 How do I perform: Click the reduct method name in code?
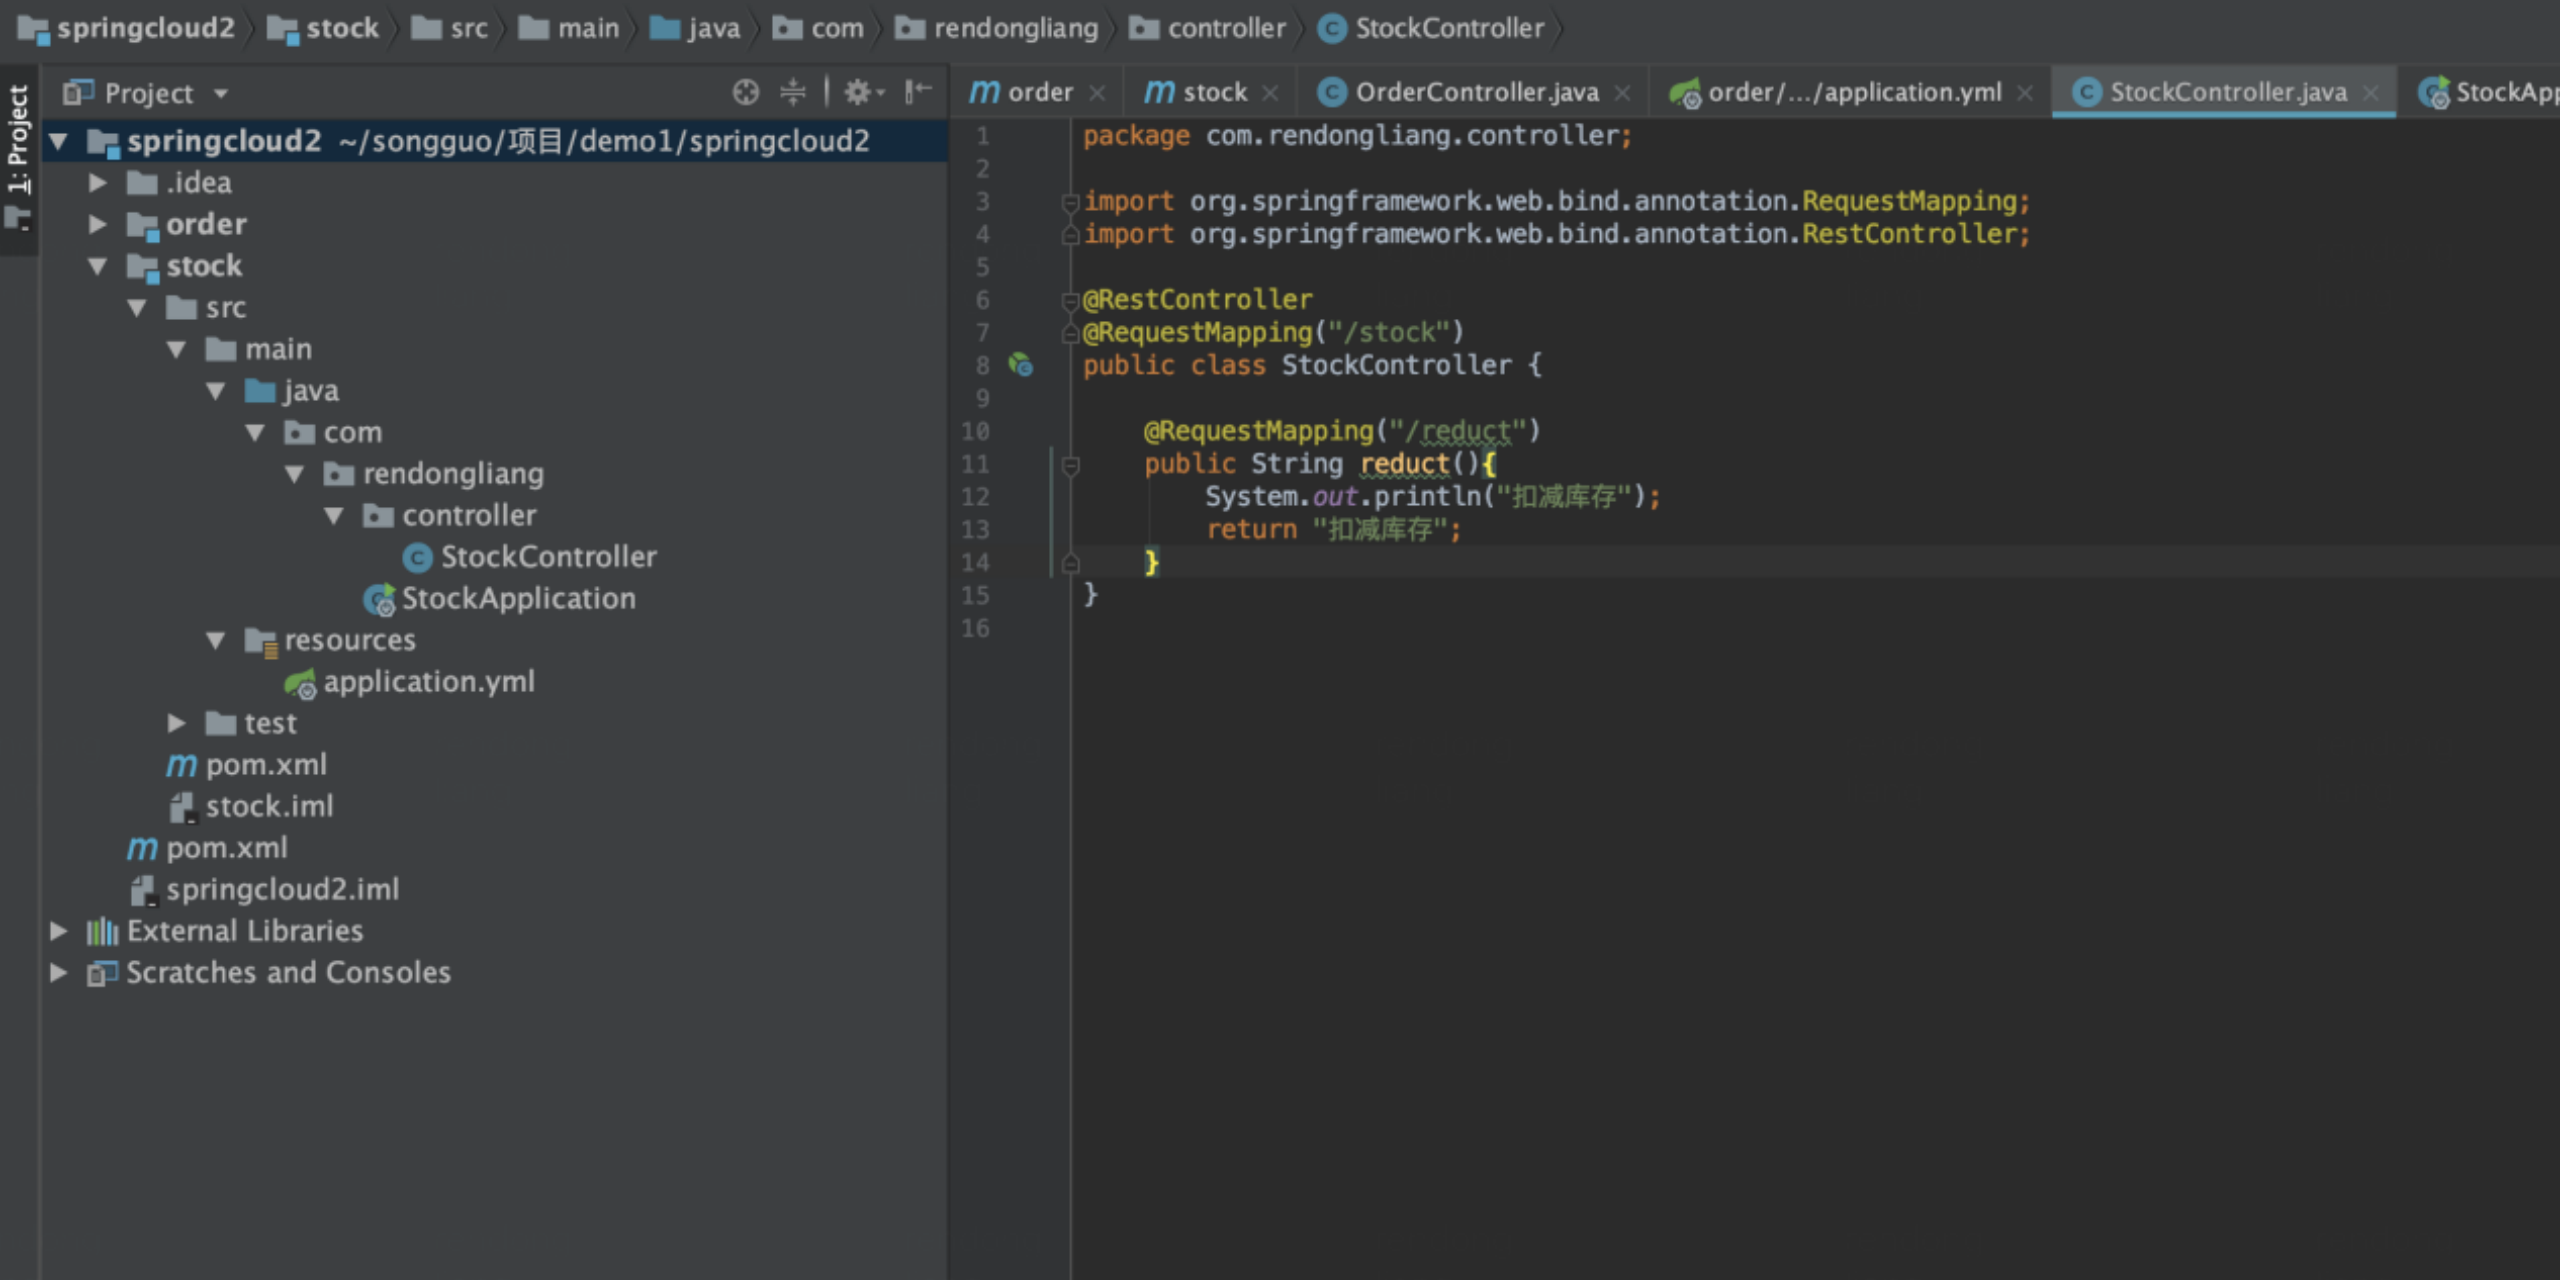(x=1404, y=464)
